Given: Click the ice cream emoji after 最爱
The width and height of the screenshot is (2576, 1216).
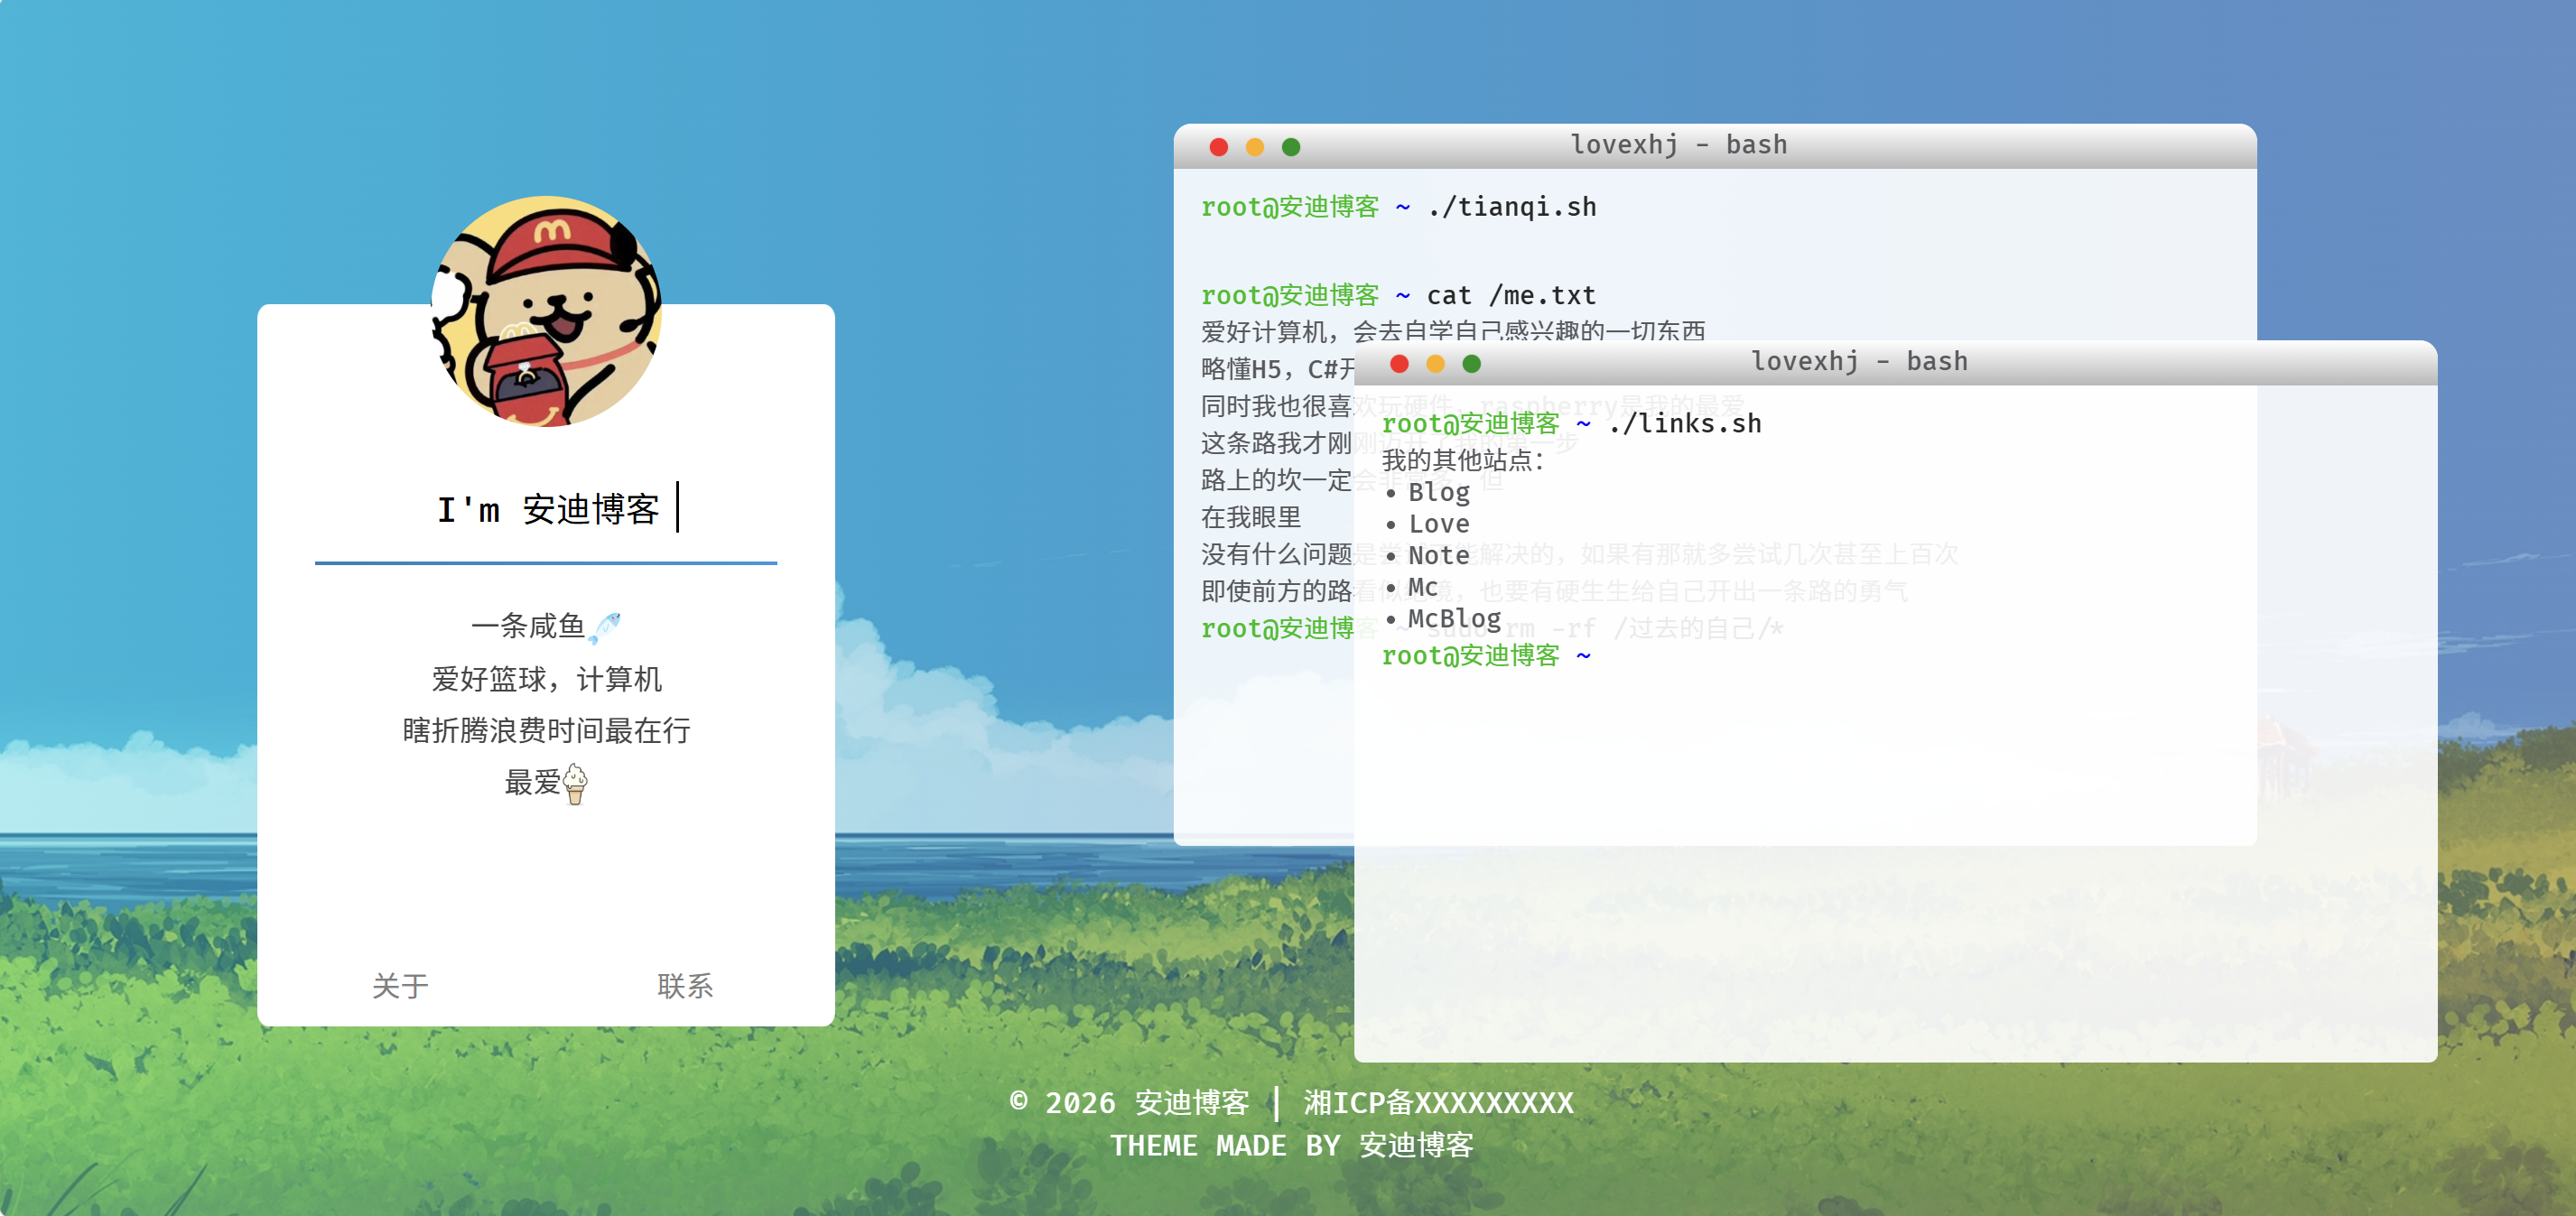Looking at the screenshot, I should coord(575,784).
